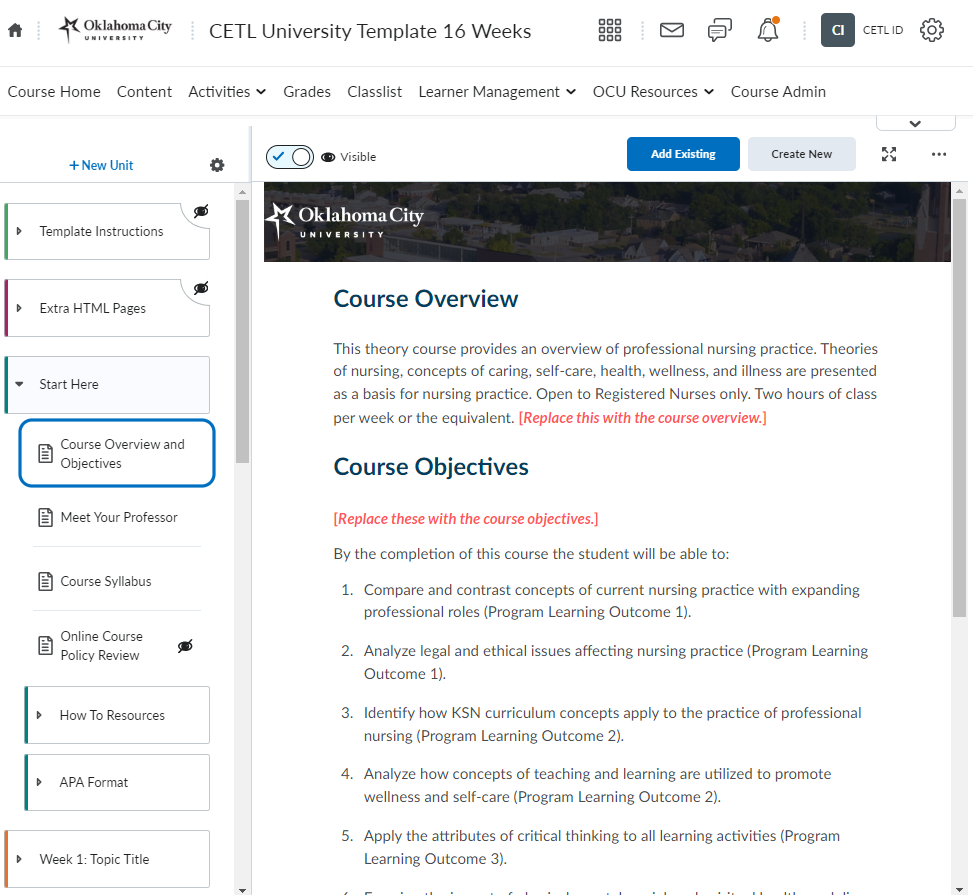
Task: Click the Create New button
Action: (801, 154)
